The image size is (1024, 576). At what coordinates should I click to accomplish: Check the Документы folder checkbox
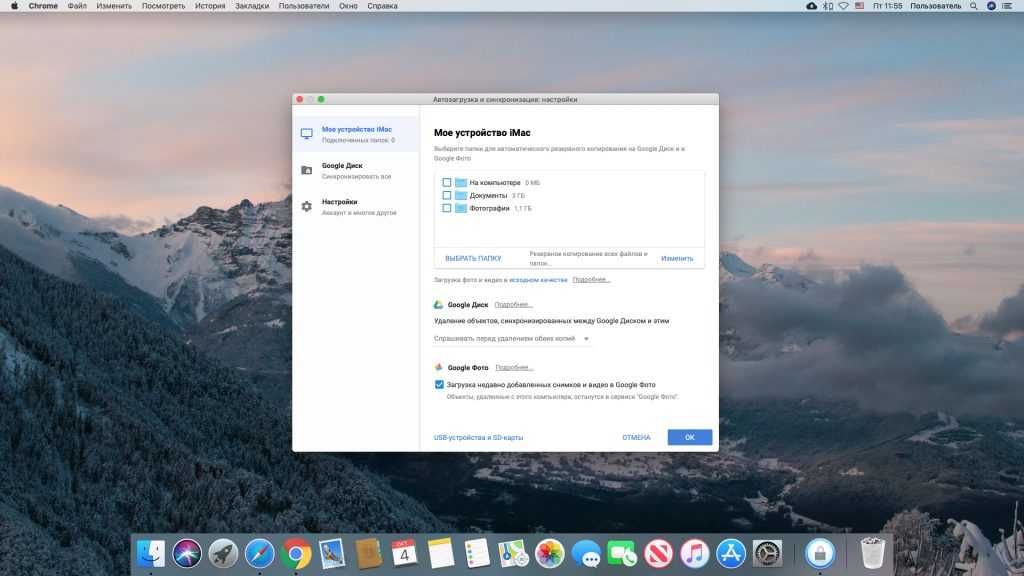447,196
